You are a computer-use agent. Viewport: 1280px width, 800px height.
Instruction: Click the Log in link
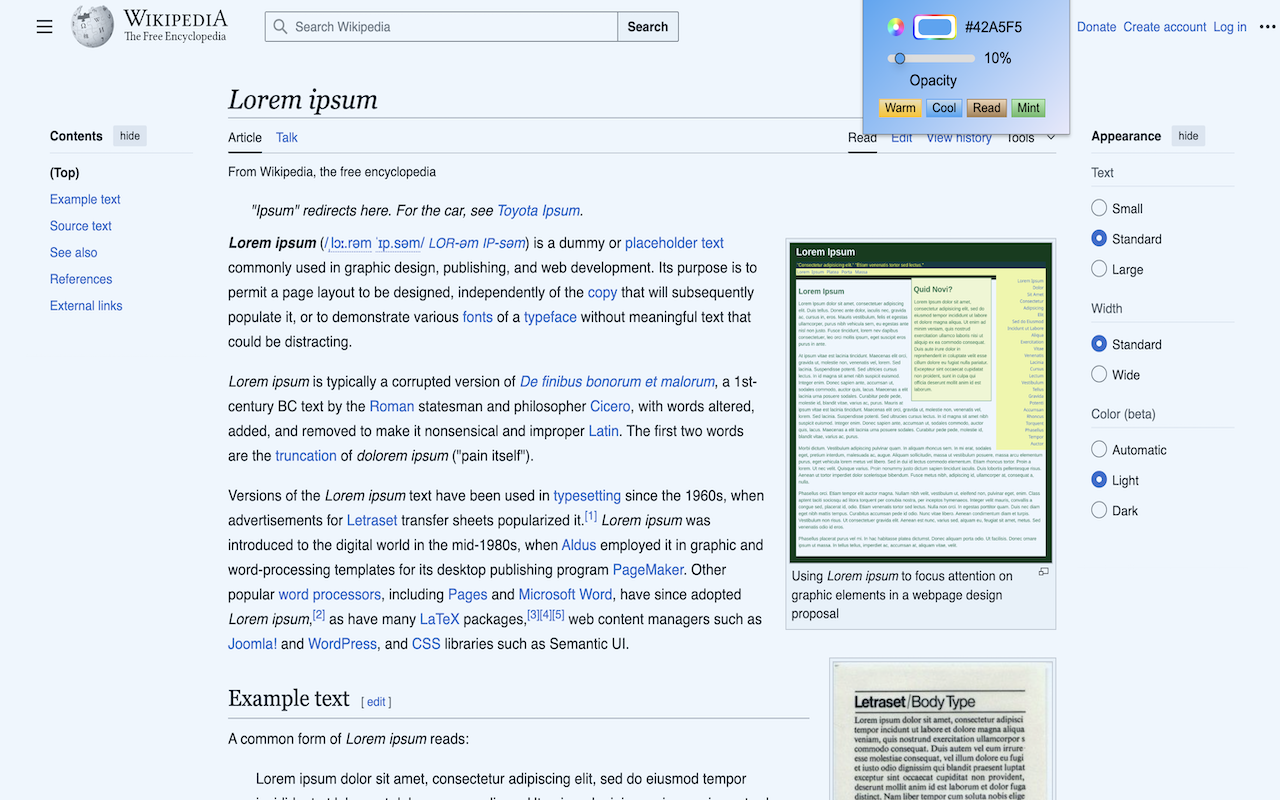coord(1230,27)
